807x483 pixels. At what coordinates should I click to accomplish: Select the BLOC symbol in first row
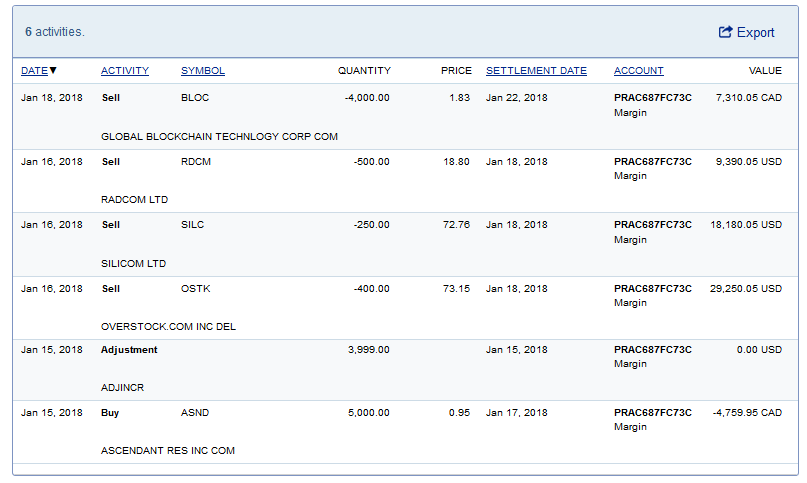195,98
